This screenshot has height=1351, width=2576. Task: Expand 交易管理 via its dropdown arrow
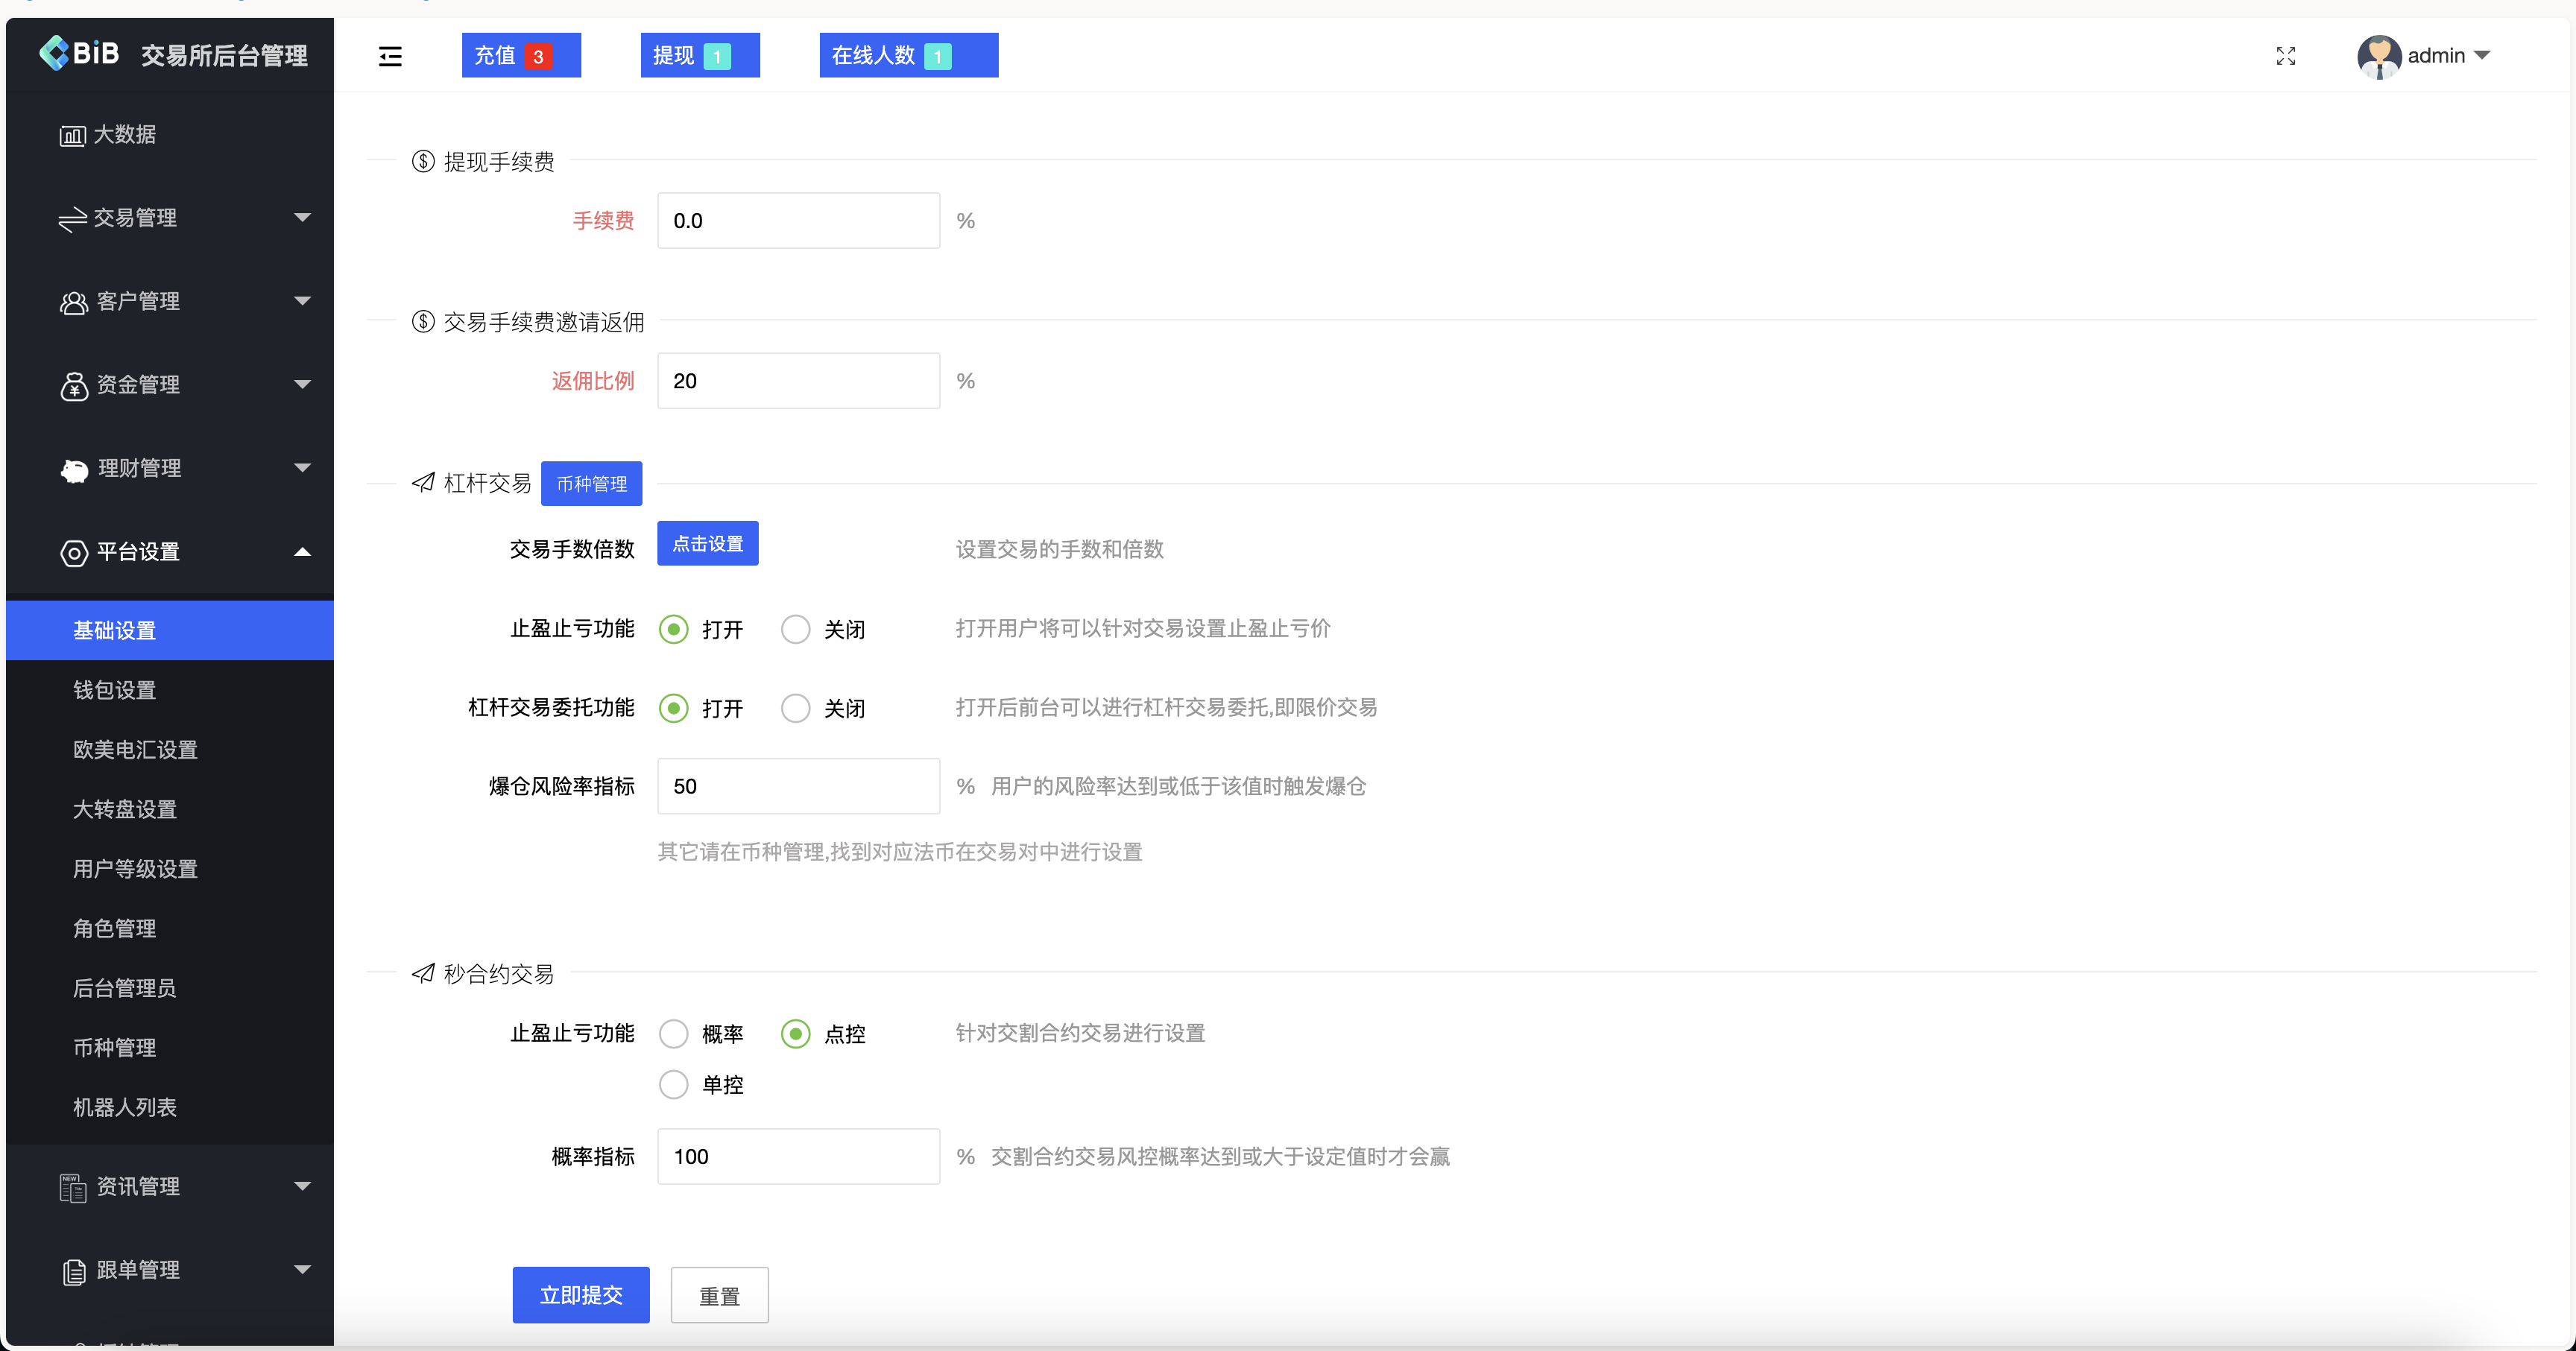pyautogui.click(x=302, y=217)
